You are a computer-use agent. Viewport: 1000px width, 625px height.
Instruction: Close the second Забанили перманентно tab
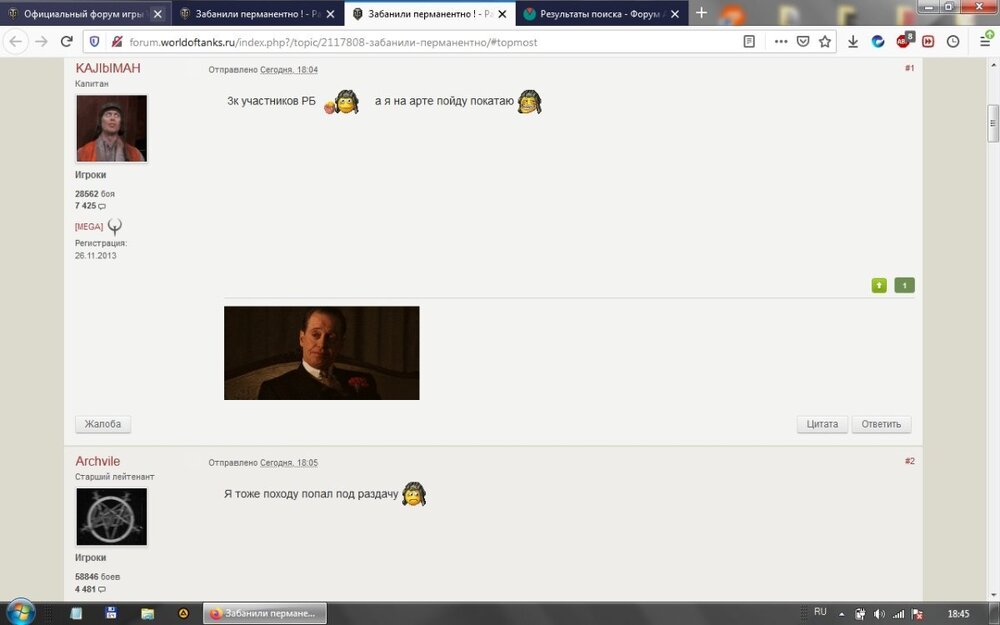pos(330,13)
